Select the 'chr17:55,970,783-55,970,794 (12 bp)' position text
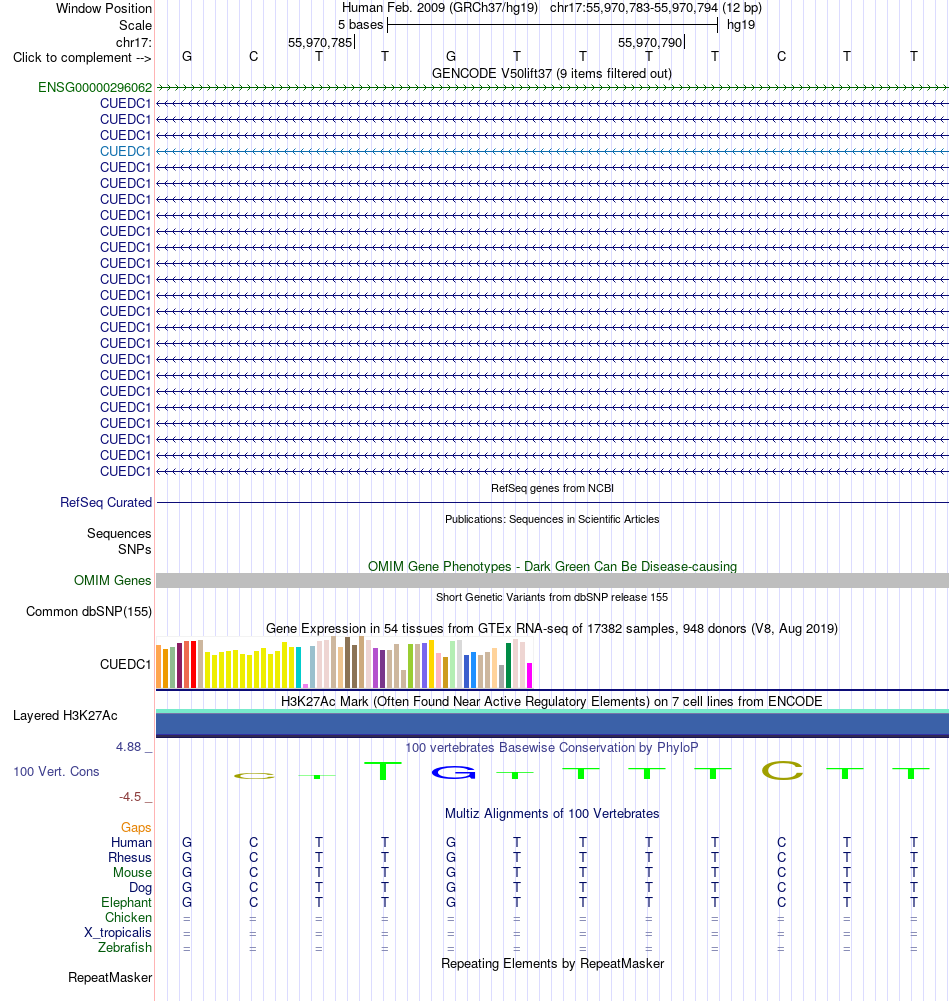The width and height of the screenshot is (950, 1001). pos(656,8)
